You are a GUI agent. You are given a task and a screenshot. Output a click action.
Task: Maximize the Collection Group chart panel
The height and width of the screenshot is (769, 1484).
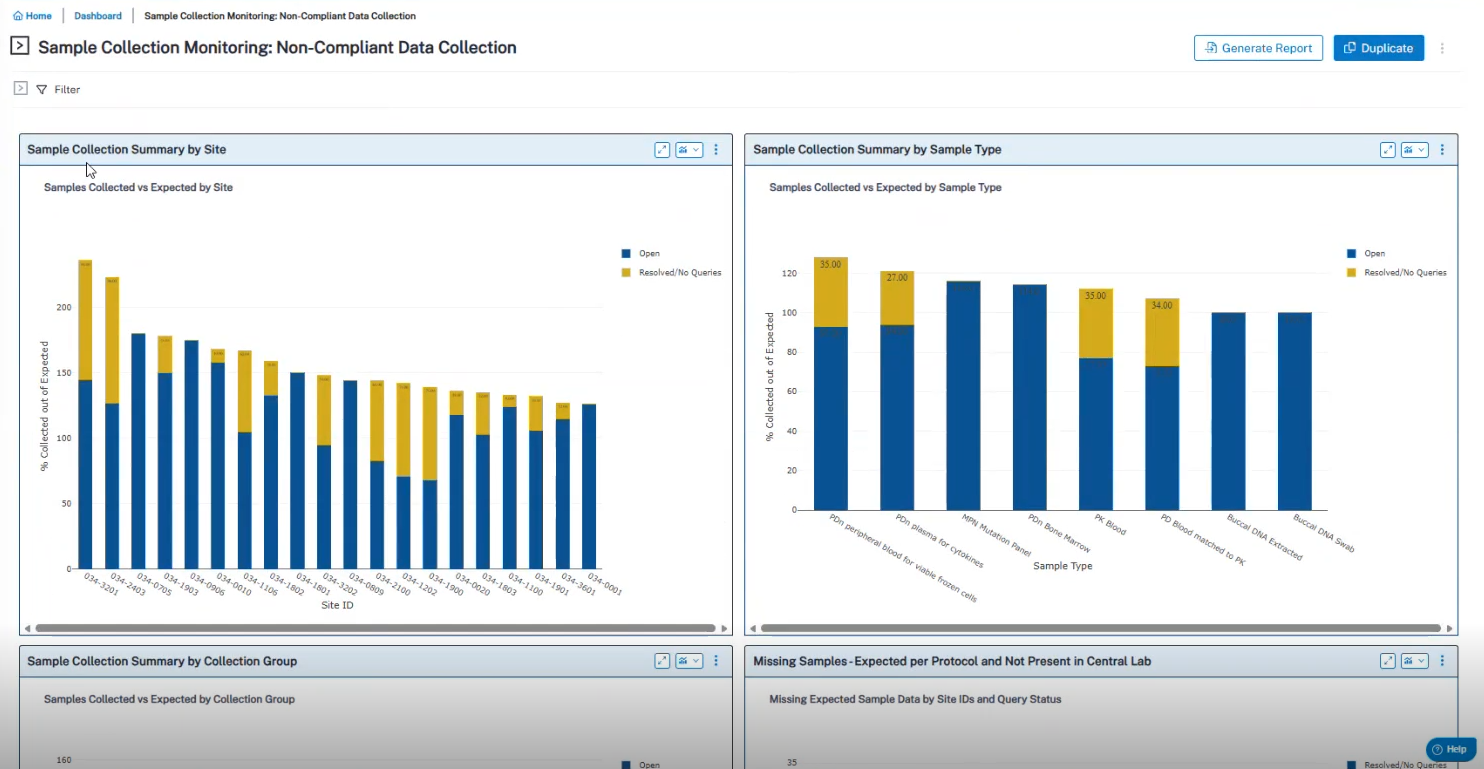[x=661, y=660]
